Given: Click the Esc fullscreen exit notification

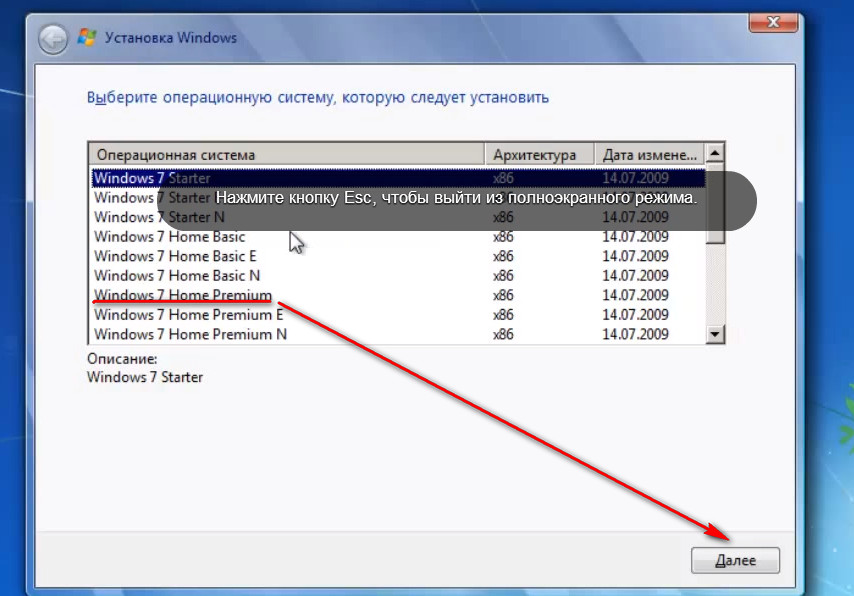Looking at the screenshot, I should coord(456,199).
